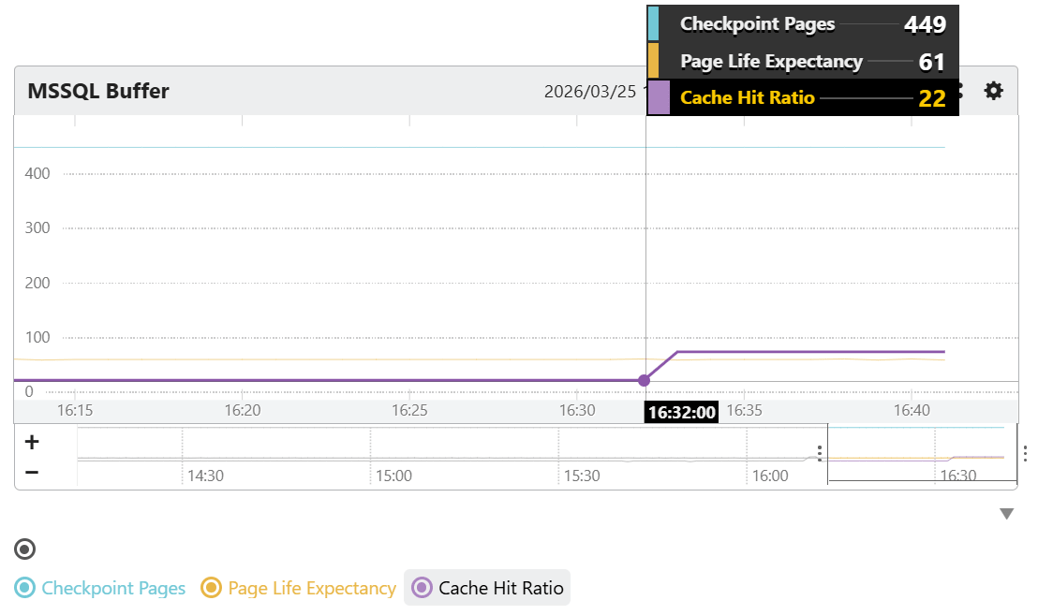The height and width of the screenshot is (615, 1038).
Task: Click the date 2026/03/25 in header
Action: [590, 91]
